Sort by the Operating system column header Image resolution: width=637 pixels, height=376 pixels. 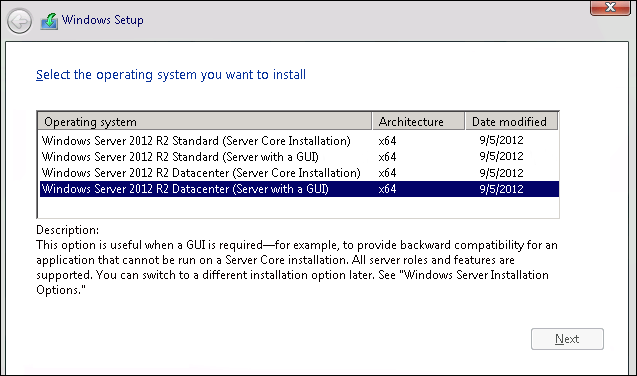coord(205,121)
